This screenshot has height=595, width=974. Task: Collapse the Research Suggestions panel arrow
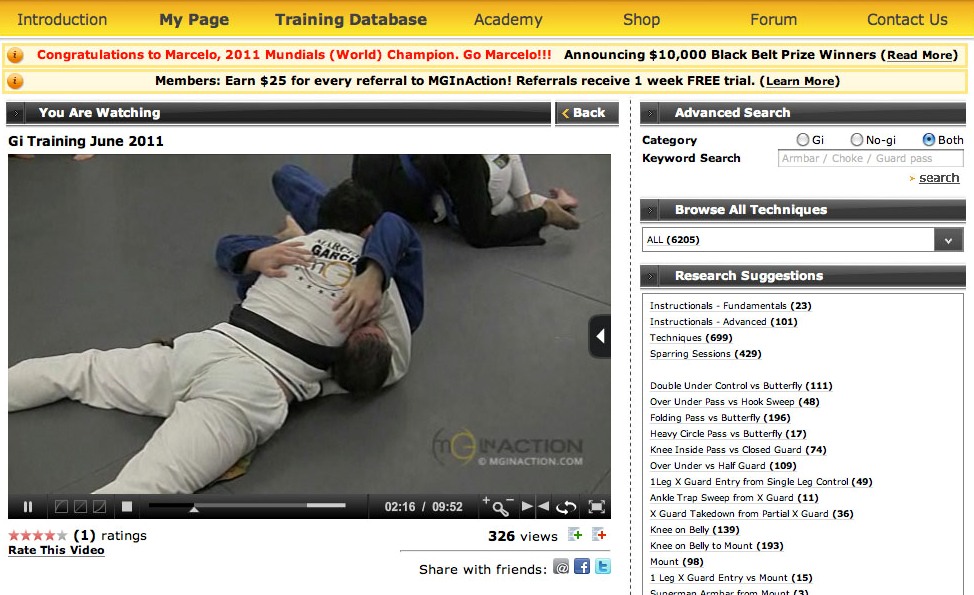[650, 276]
